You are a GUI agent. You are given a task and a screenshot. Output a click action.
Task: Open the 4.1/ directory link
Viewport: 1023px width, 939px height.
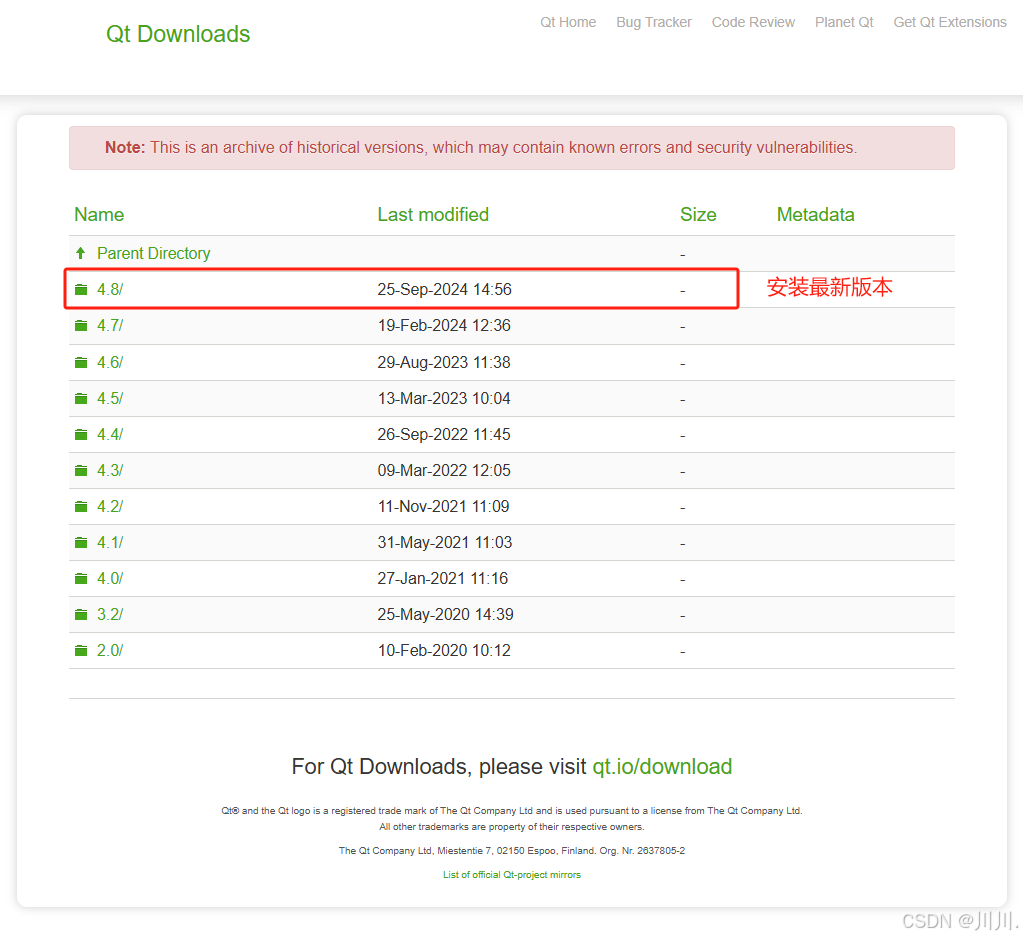(110, 542)
